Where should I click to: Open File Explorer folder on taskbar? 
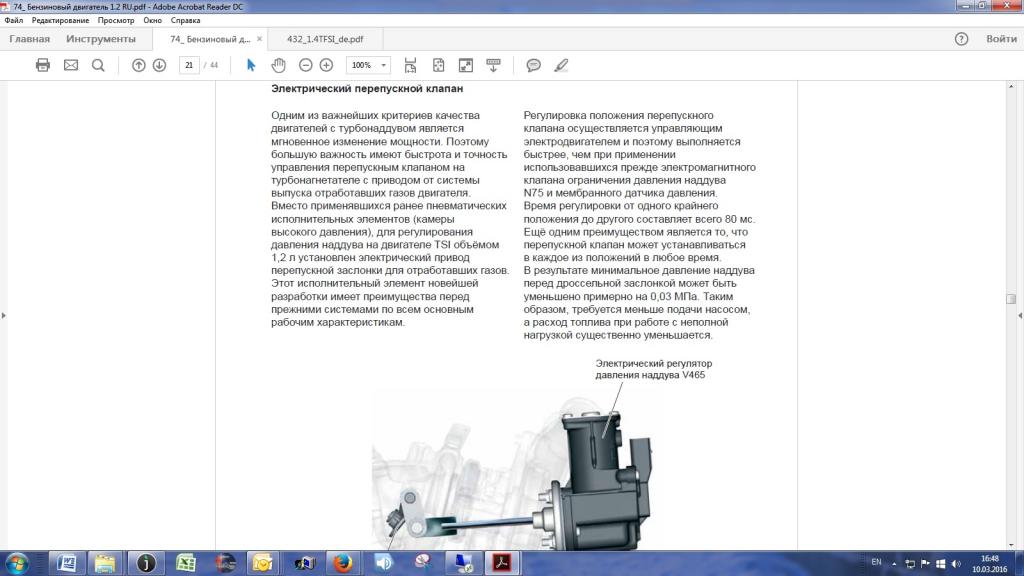pos(105,563)
